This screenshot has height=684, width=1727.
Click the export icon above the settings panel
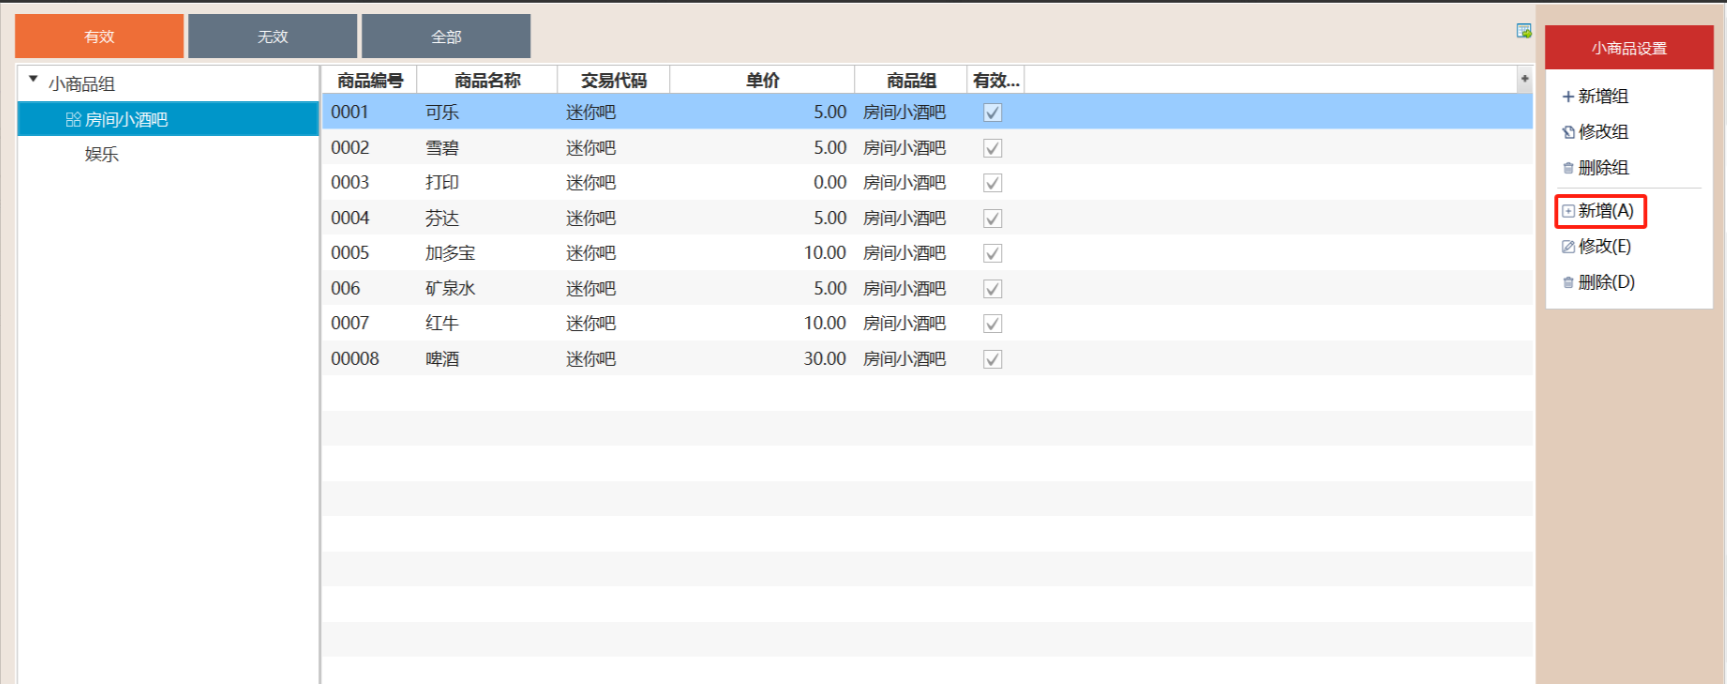[1523, 31]
